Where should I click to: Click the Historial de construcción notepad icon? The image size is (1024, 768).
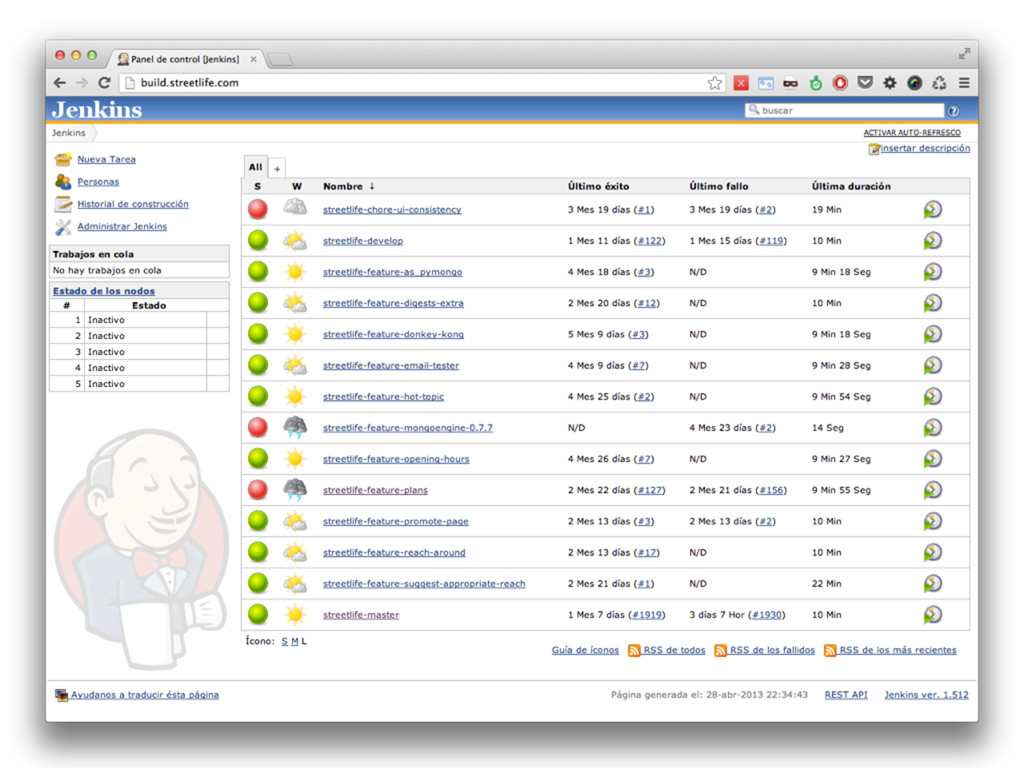[x=63, y=204]
